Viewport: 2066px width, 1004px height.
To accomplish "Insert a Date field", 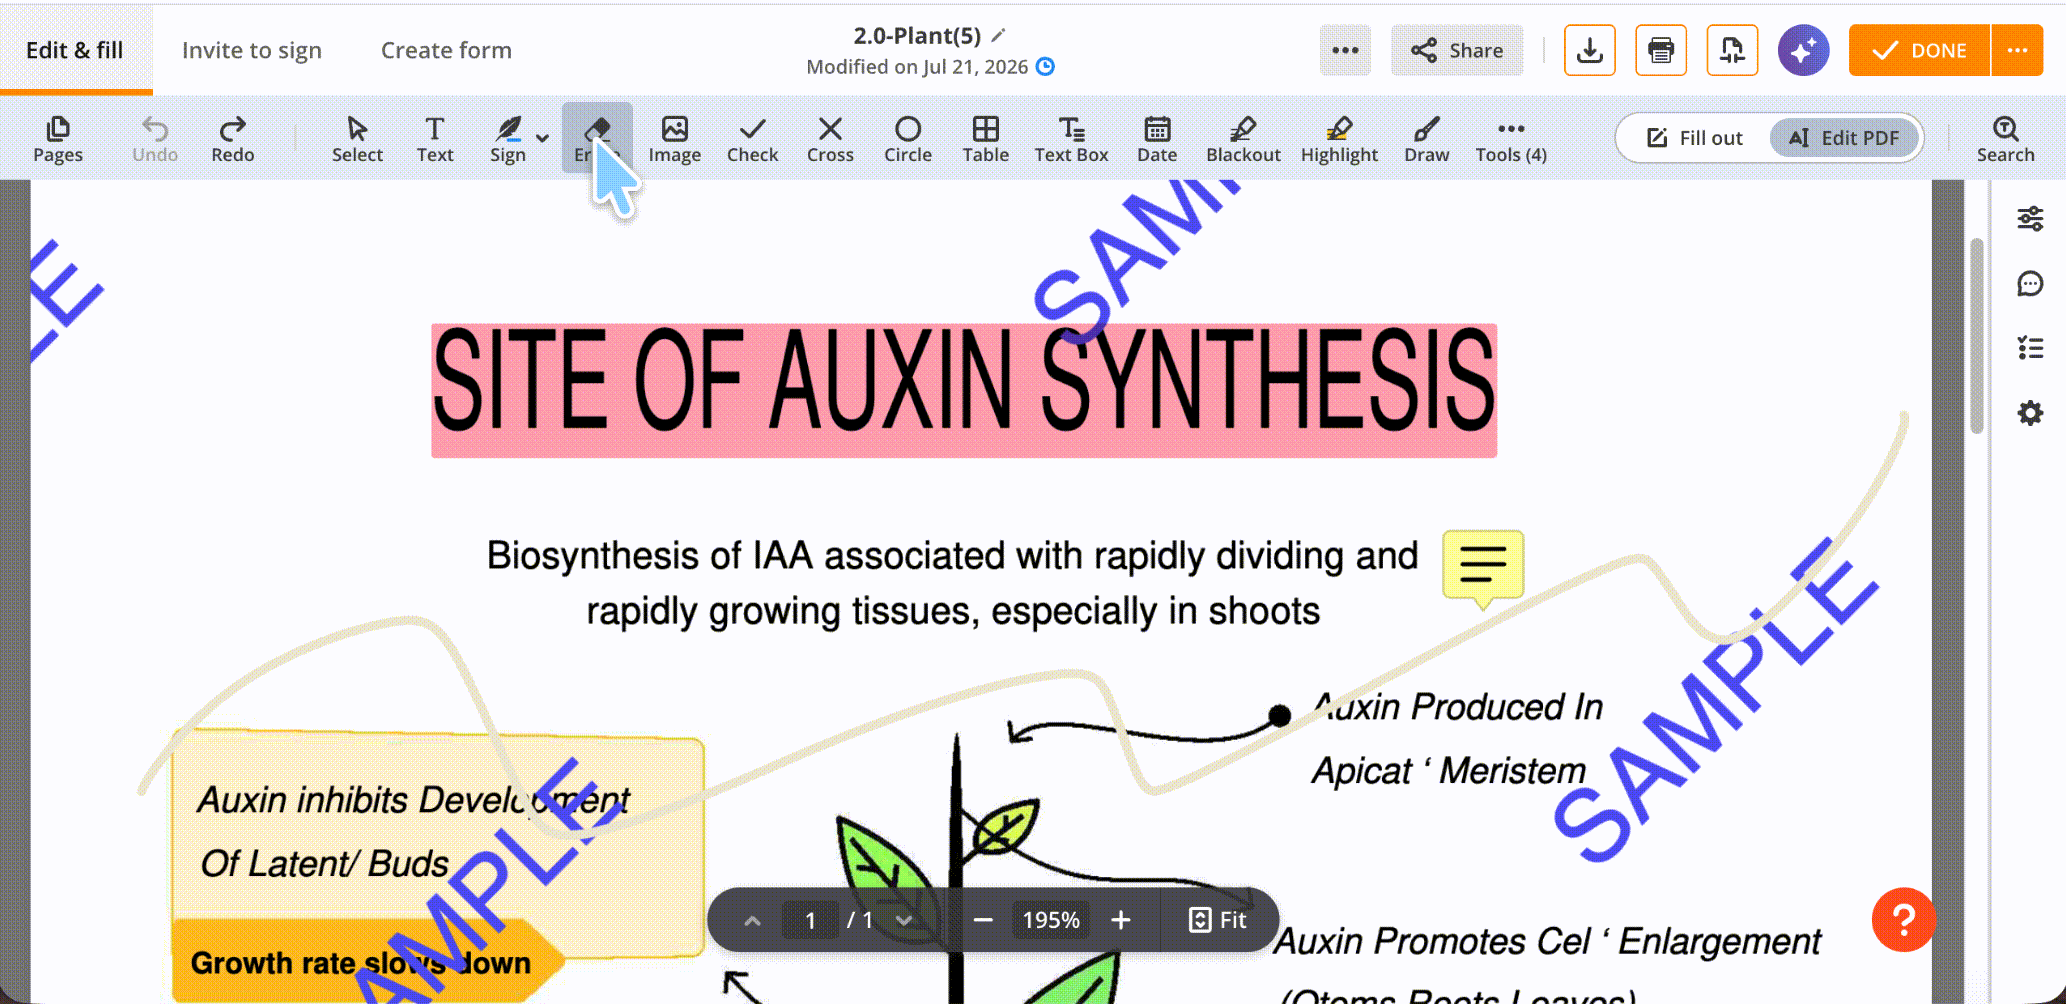I will click(1157, 139).
